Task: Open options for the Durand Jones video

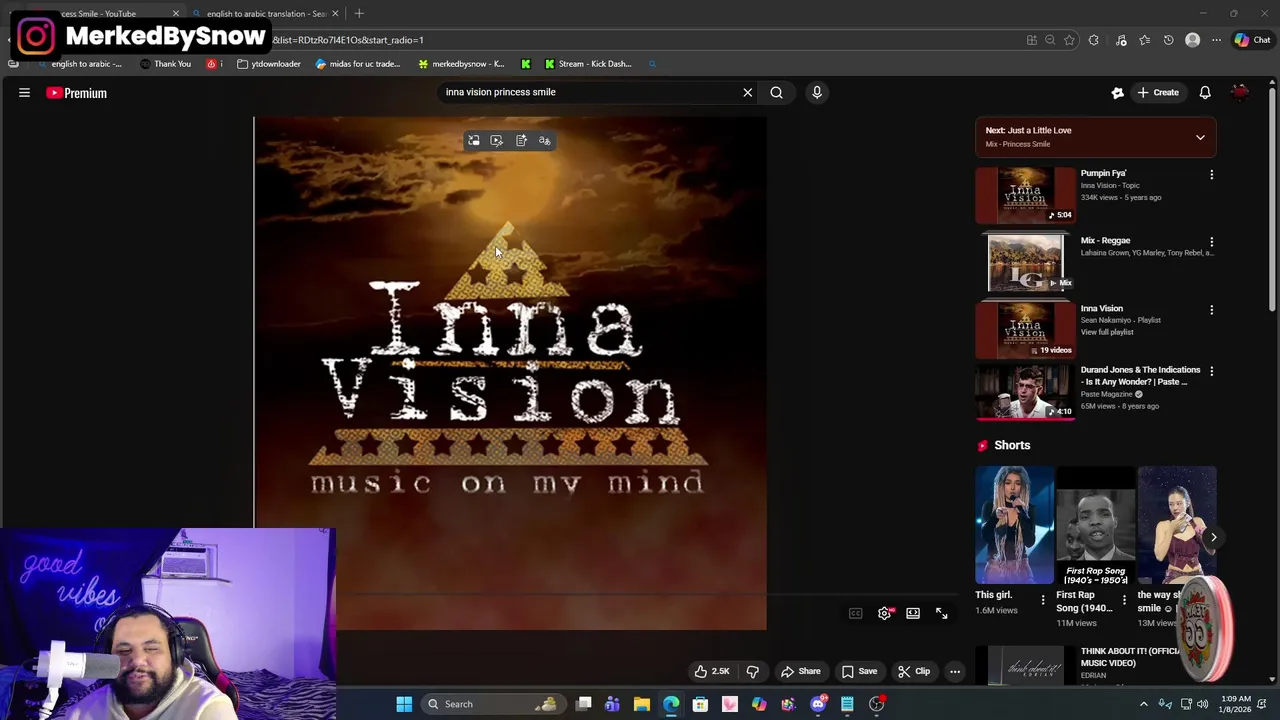Action: (1211, 371)
